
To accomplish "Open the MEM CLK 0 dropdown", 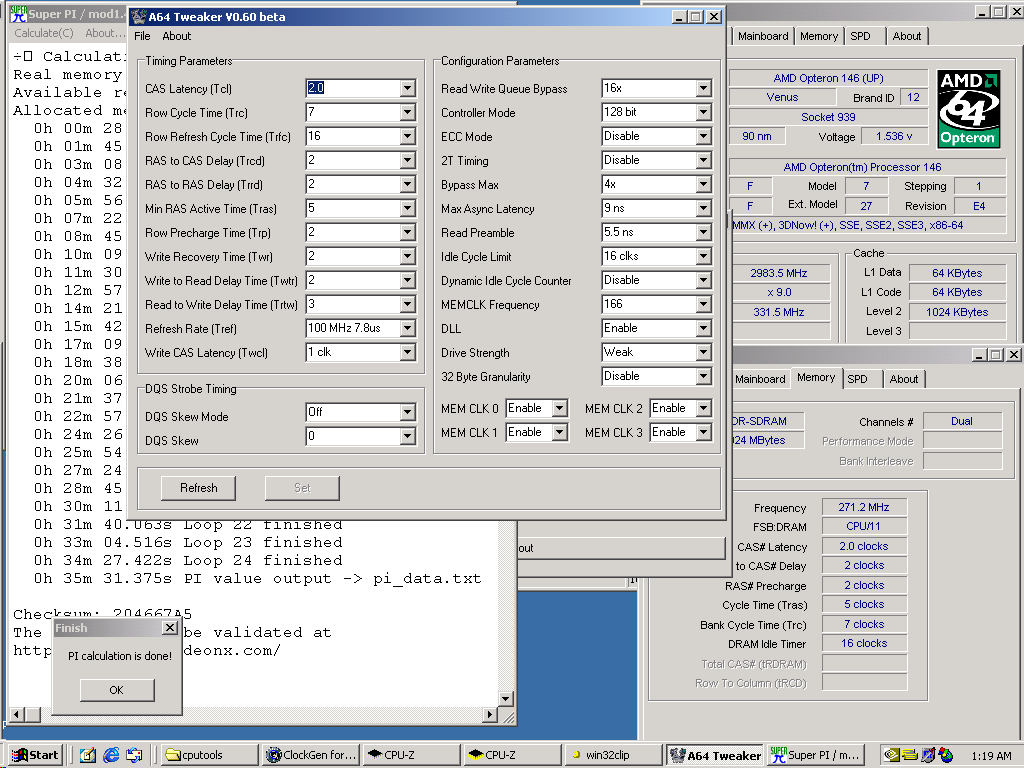I will point(560,409).
